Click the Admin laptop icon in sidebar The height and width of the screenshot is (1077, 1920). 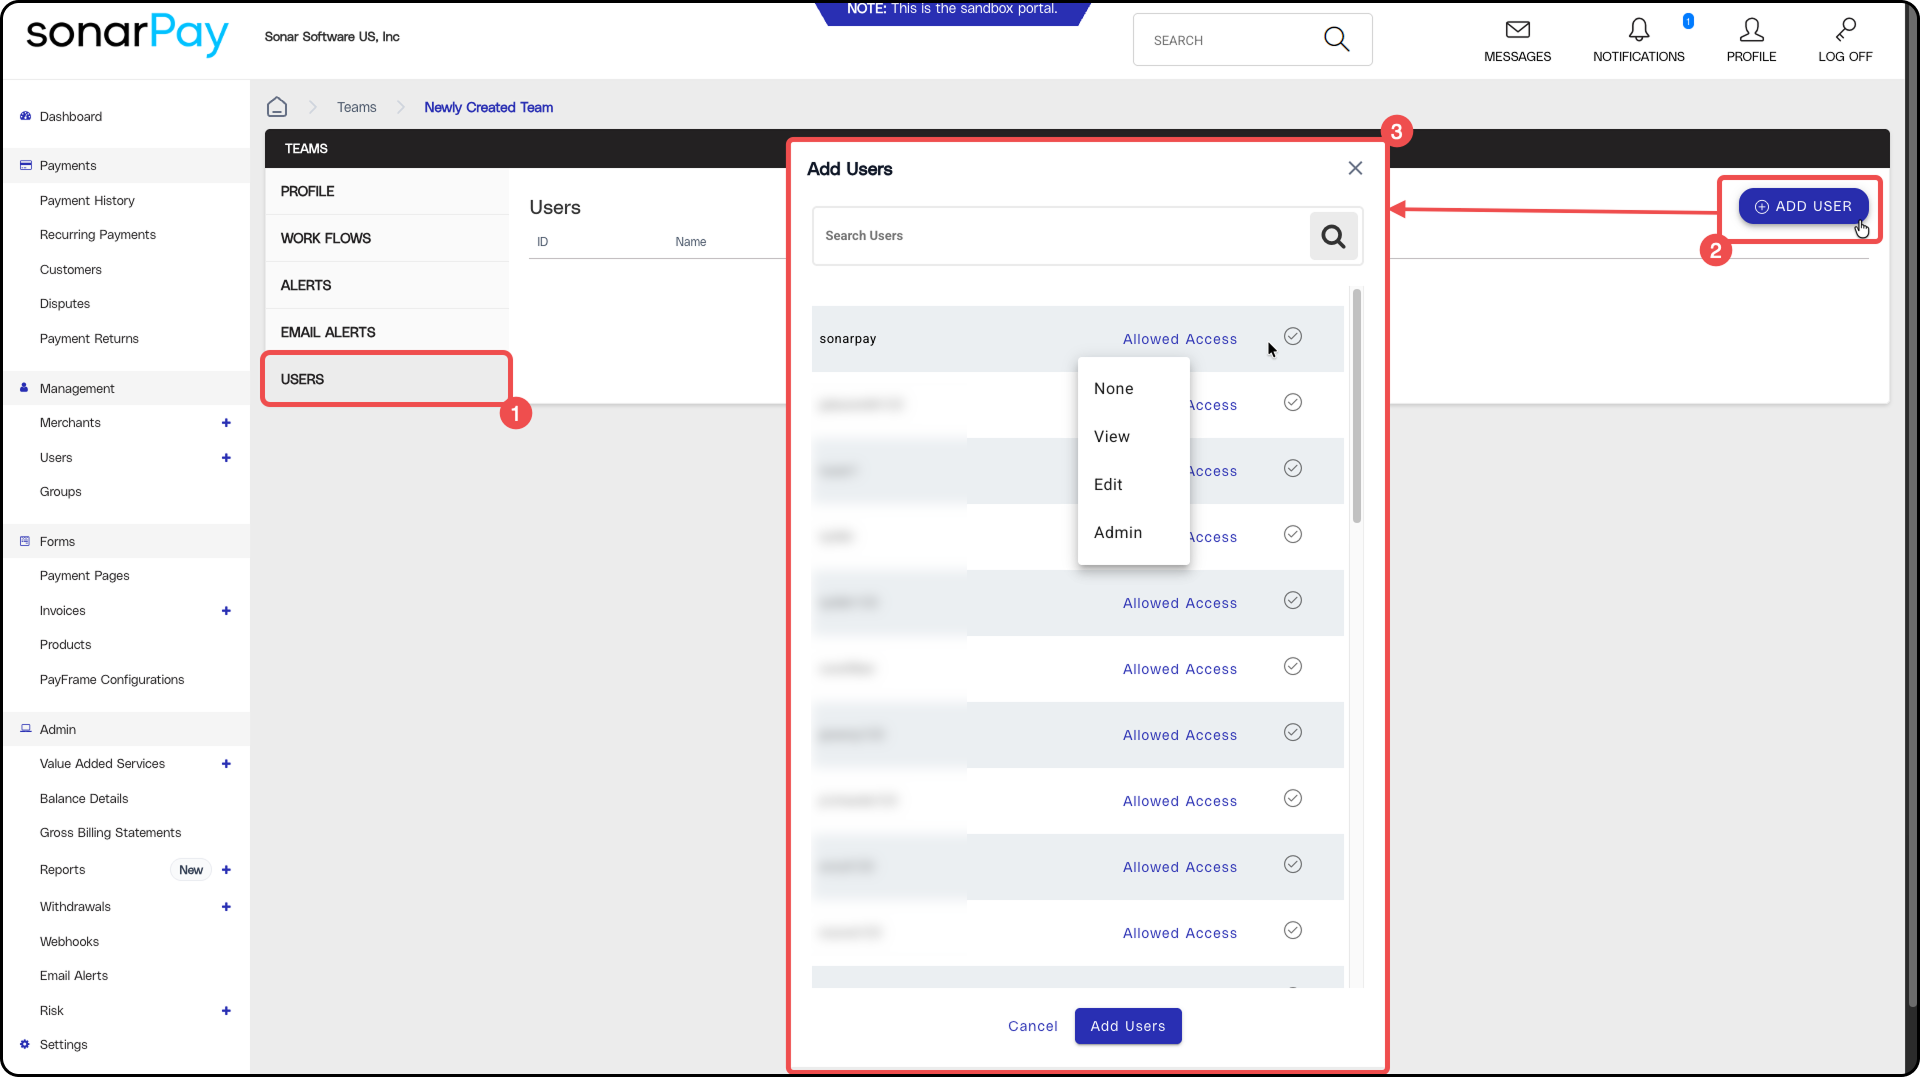click(x=25, y=729)
